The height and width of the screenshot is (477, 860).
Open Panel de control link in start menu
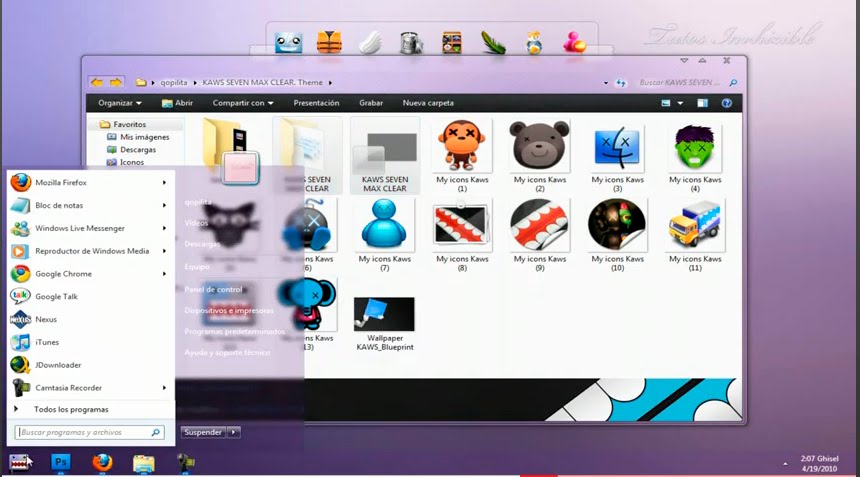click(213, 289)
